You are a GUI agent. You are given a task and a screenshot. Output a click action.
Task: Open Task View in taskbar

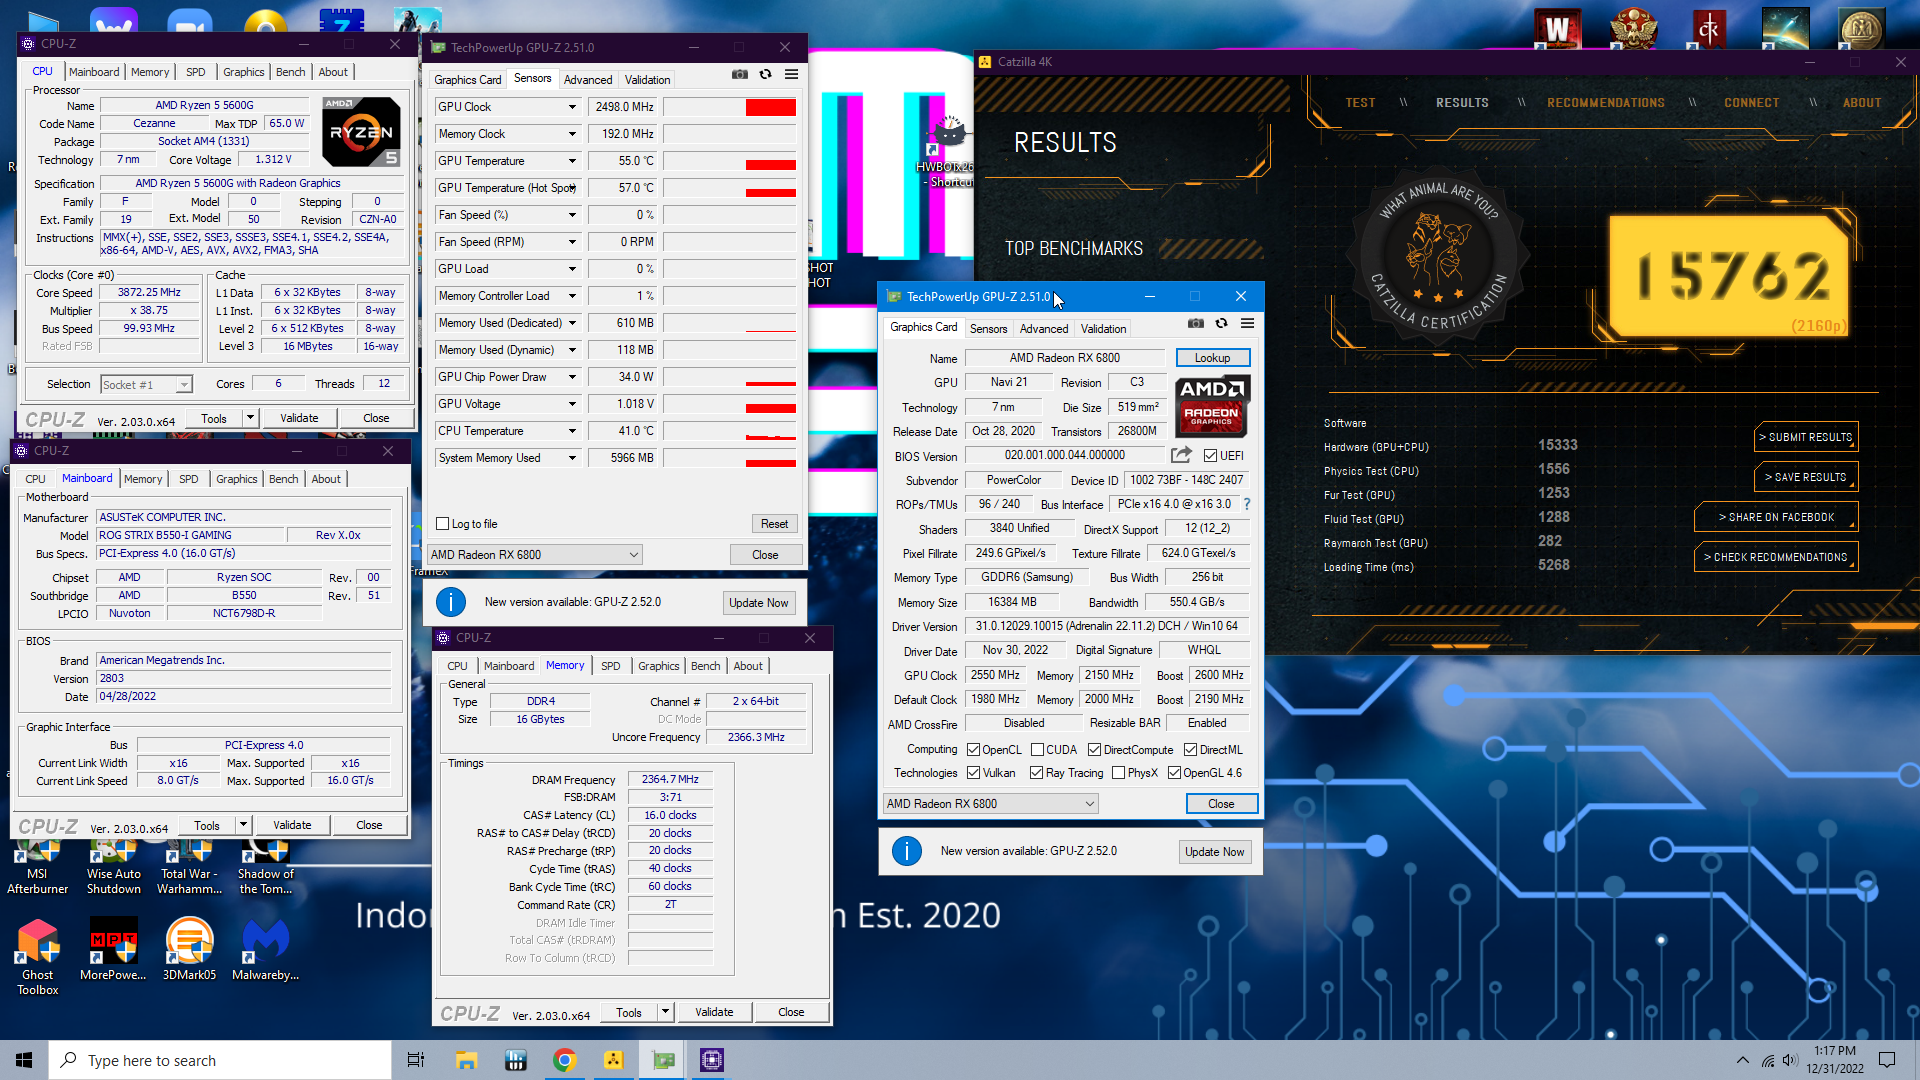(416, 1060)
